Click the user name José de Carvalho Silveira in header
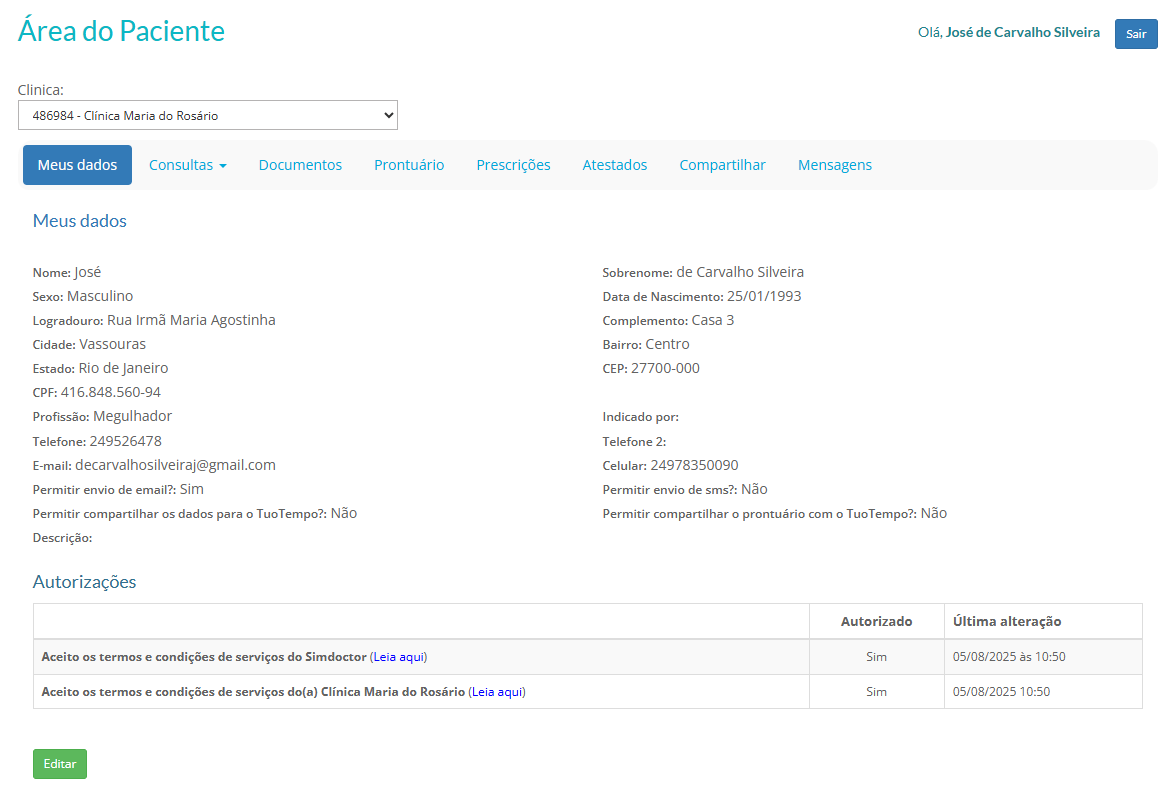 click(x=1022, y=32)
